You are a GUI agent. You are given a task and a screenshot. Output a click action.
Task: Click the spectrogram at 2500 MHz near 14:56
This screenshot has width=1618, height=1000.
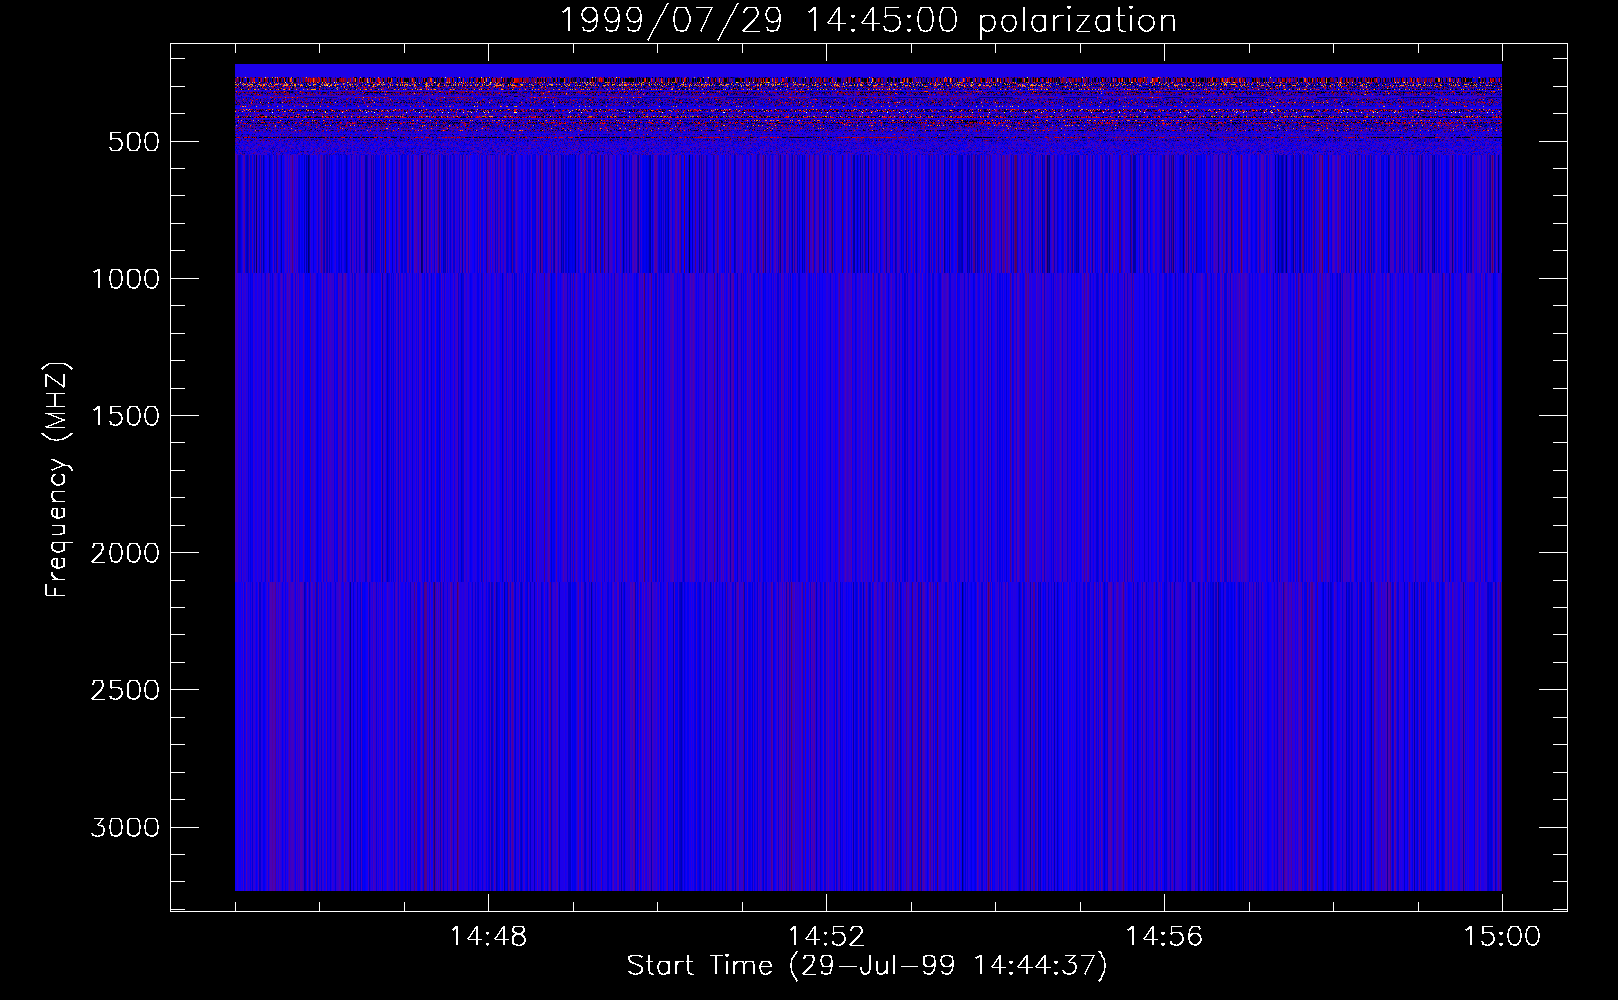[x=1163, y=689]
